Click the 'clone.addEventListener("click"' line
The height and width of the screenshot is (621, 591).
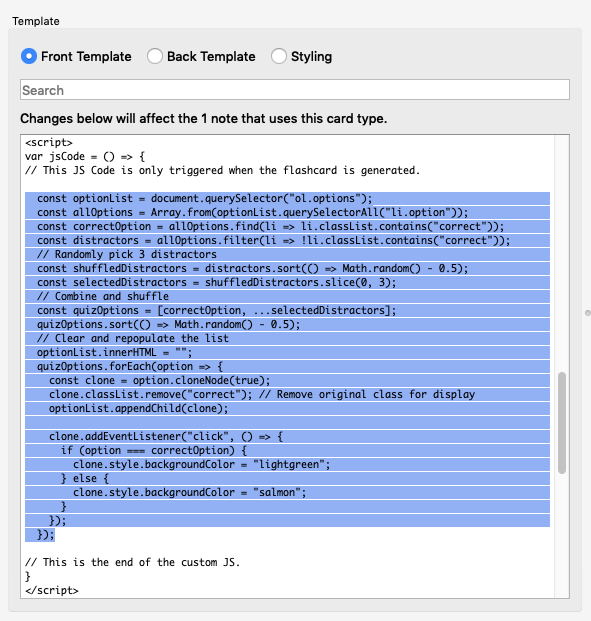(166, 436)
